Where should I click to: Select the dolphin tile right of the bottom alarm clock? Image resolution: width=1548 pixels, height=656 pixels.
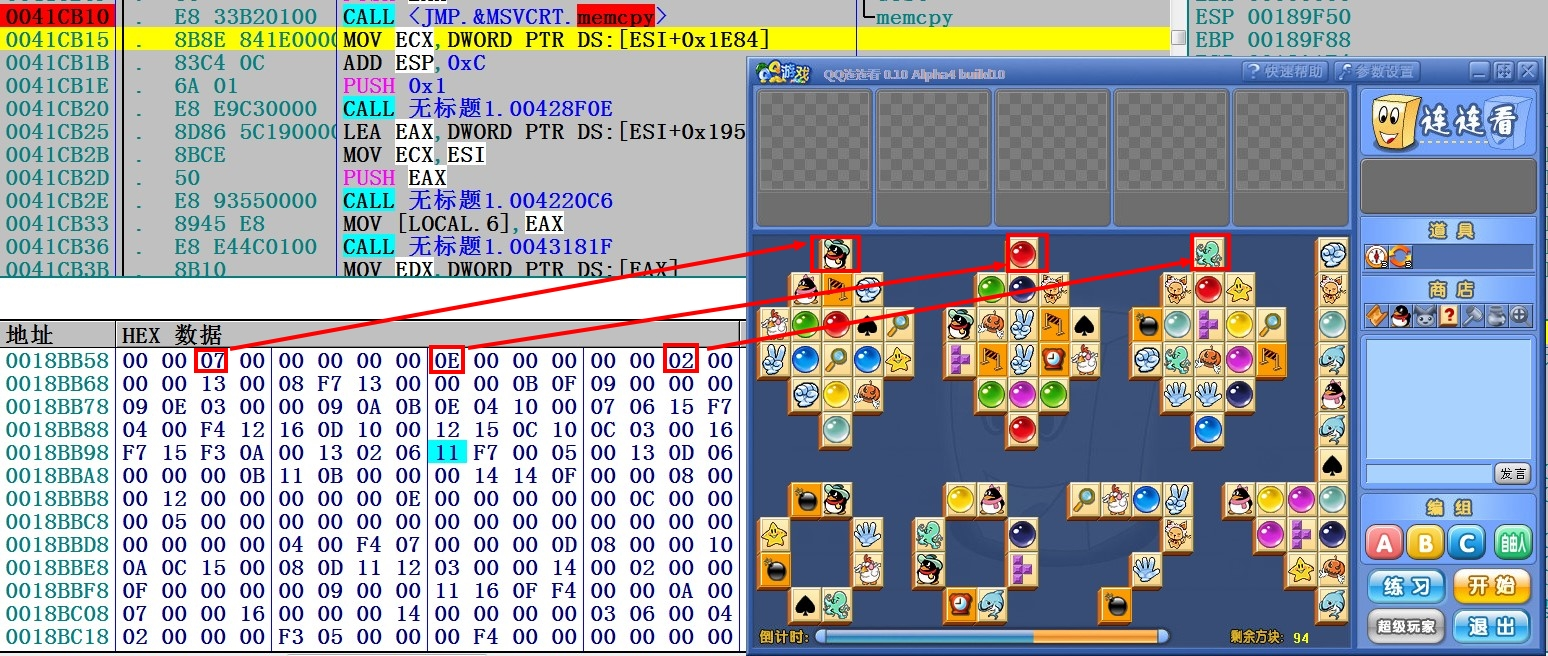(991, 603)
